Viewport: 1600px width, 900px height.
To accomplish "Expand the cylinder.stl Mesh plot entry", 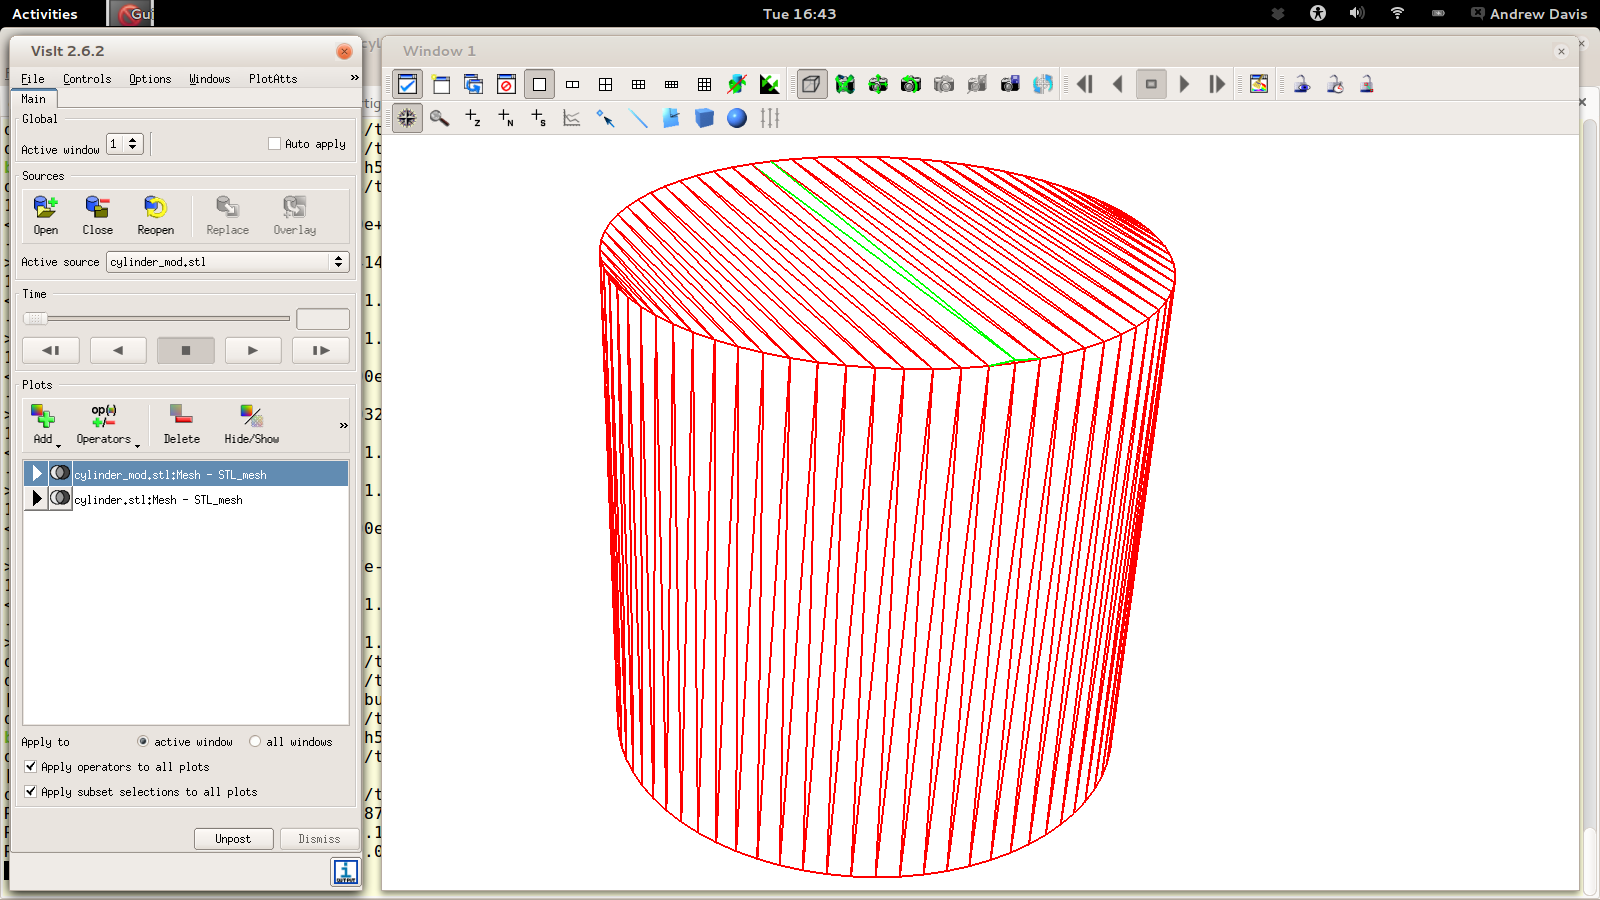I will 37,499.
